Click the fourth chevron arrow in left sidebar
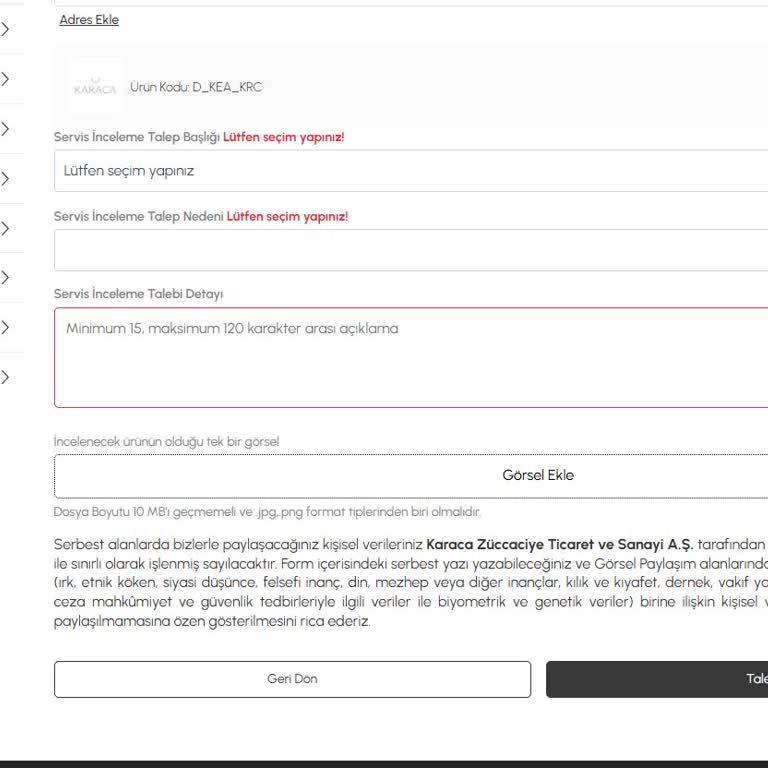 pyautogui.click(x=5, y=179)
